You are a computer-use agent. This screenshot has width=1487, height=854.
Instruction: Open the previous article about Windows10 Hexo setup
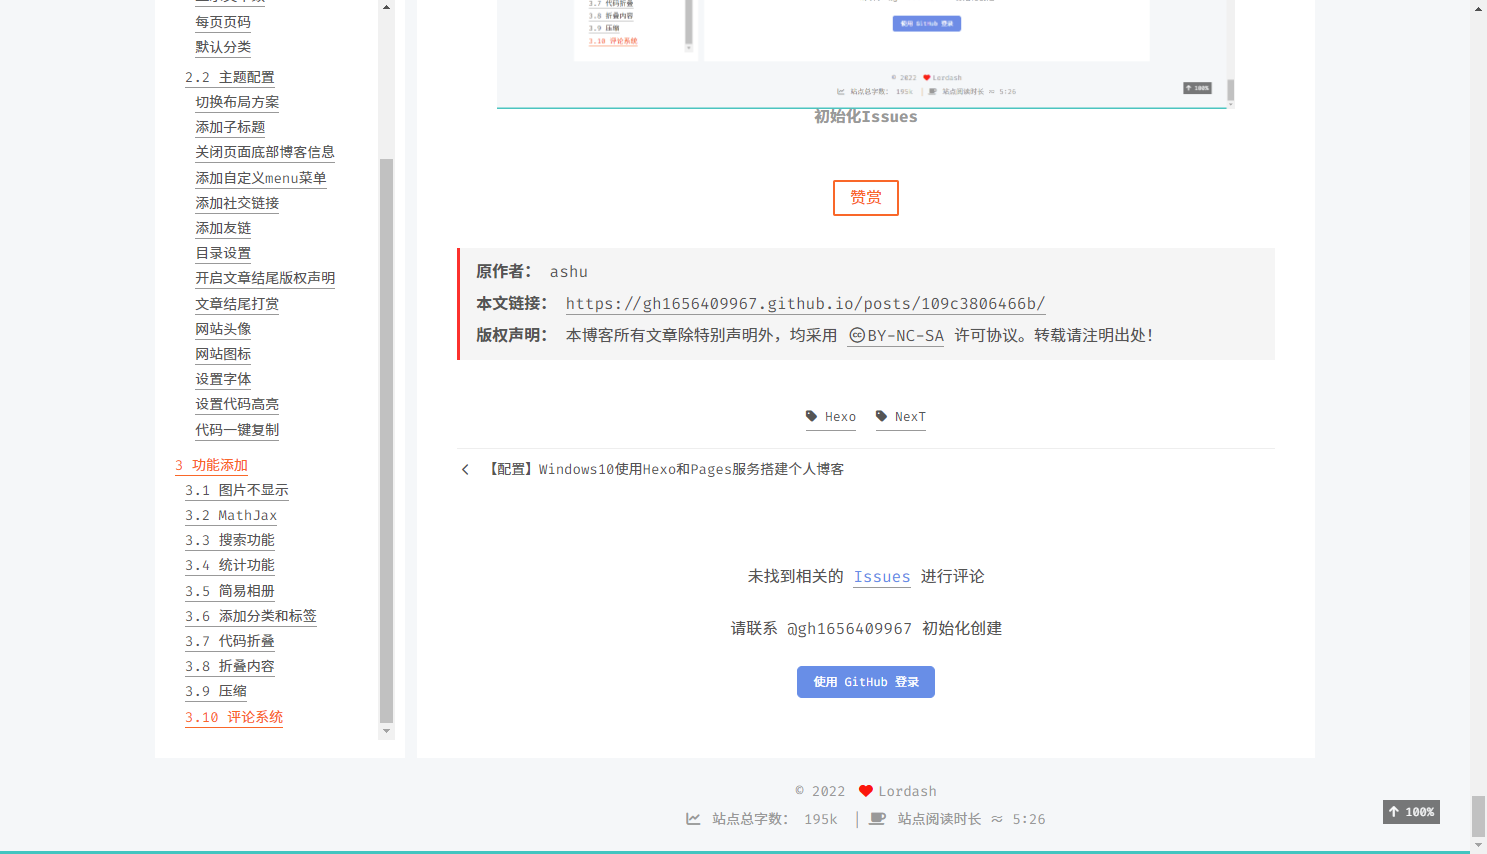690,469
